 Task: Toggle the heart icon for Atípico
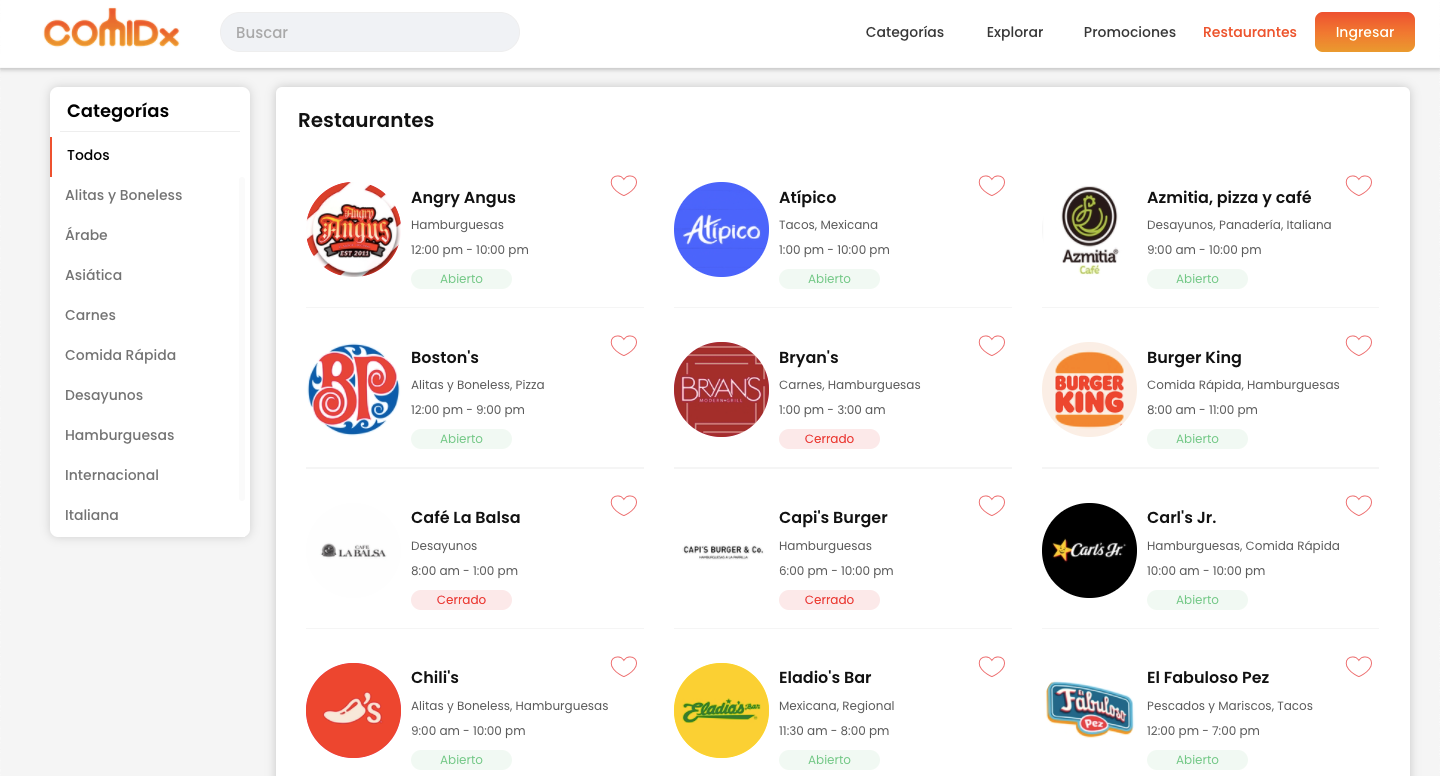(992, 186)
